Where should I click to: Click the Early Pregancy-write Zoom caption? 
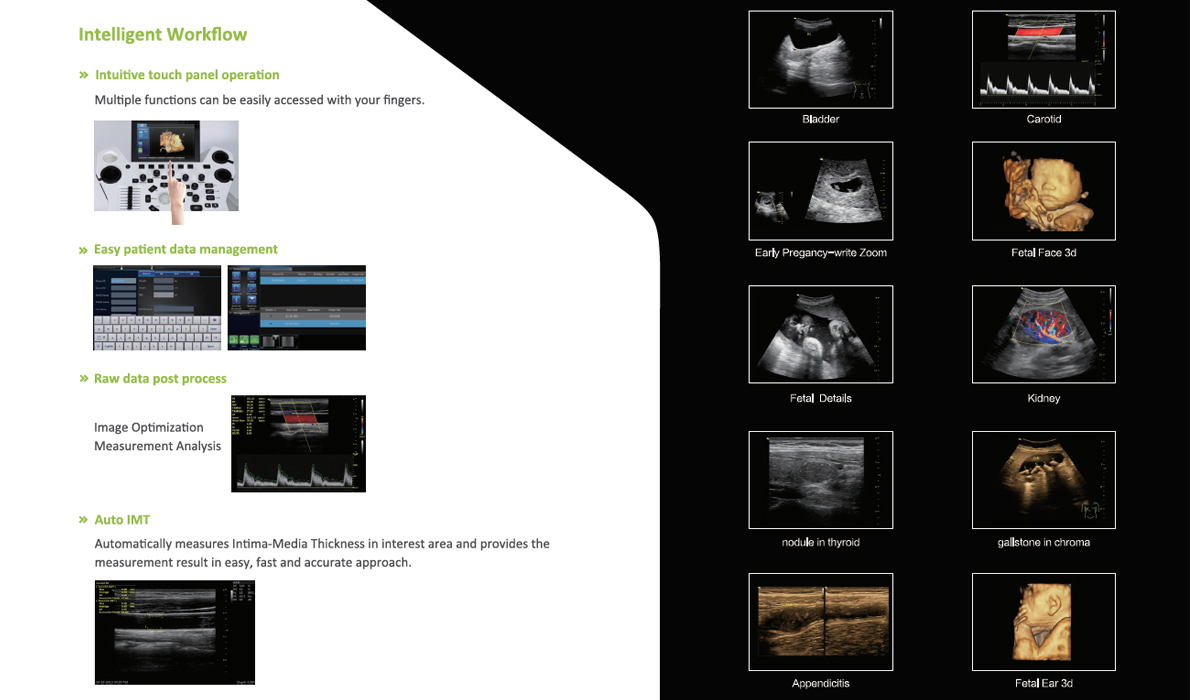pos(820,253)
